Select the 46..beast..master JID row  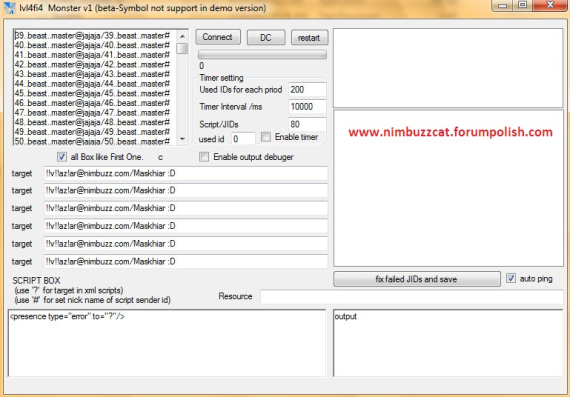click(92, 103)
